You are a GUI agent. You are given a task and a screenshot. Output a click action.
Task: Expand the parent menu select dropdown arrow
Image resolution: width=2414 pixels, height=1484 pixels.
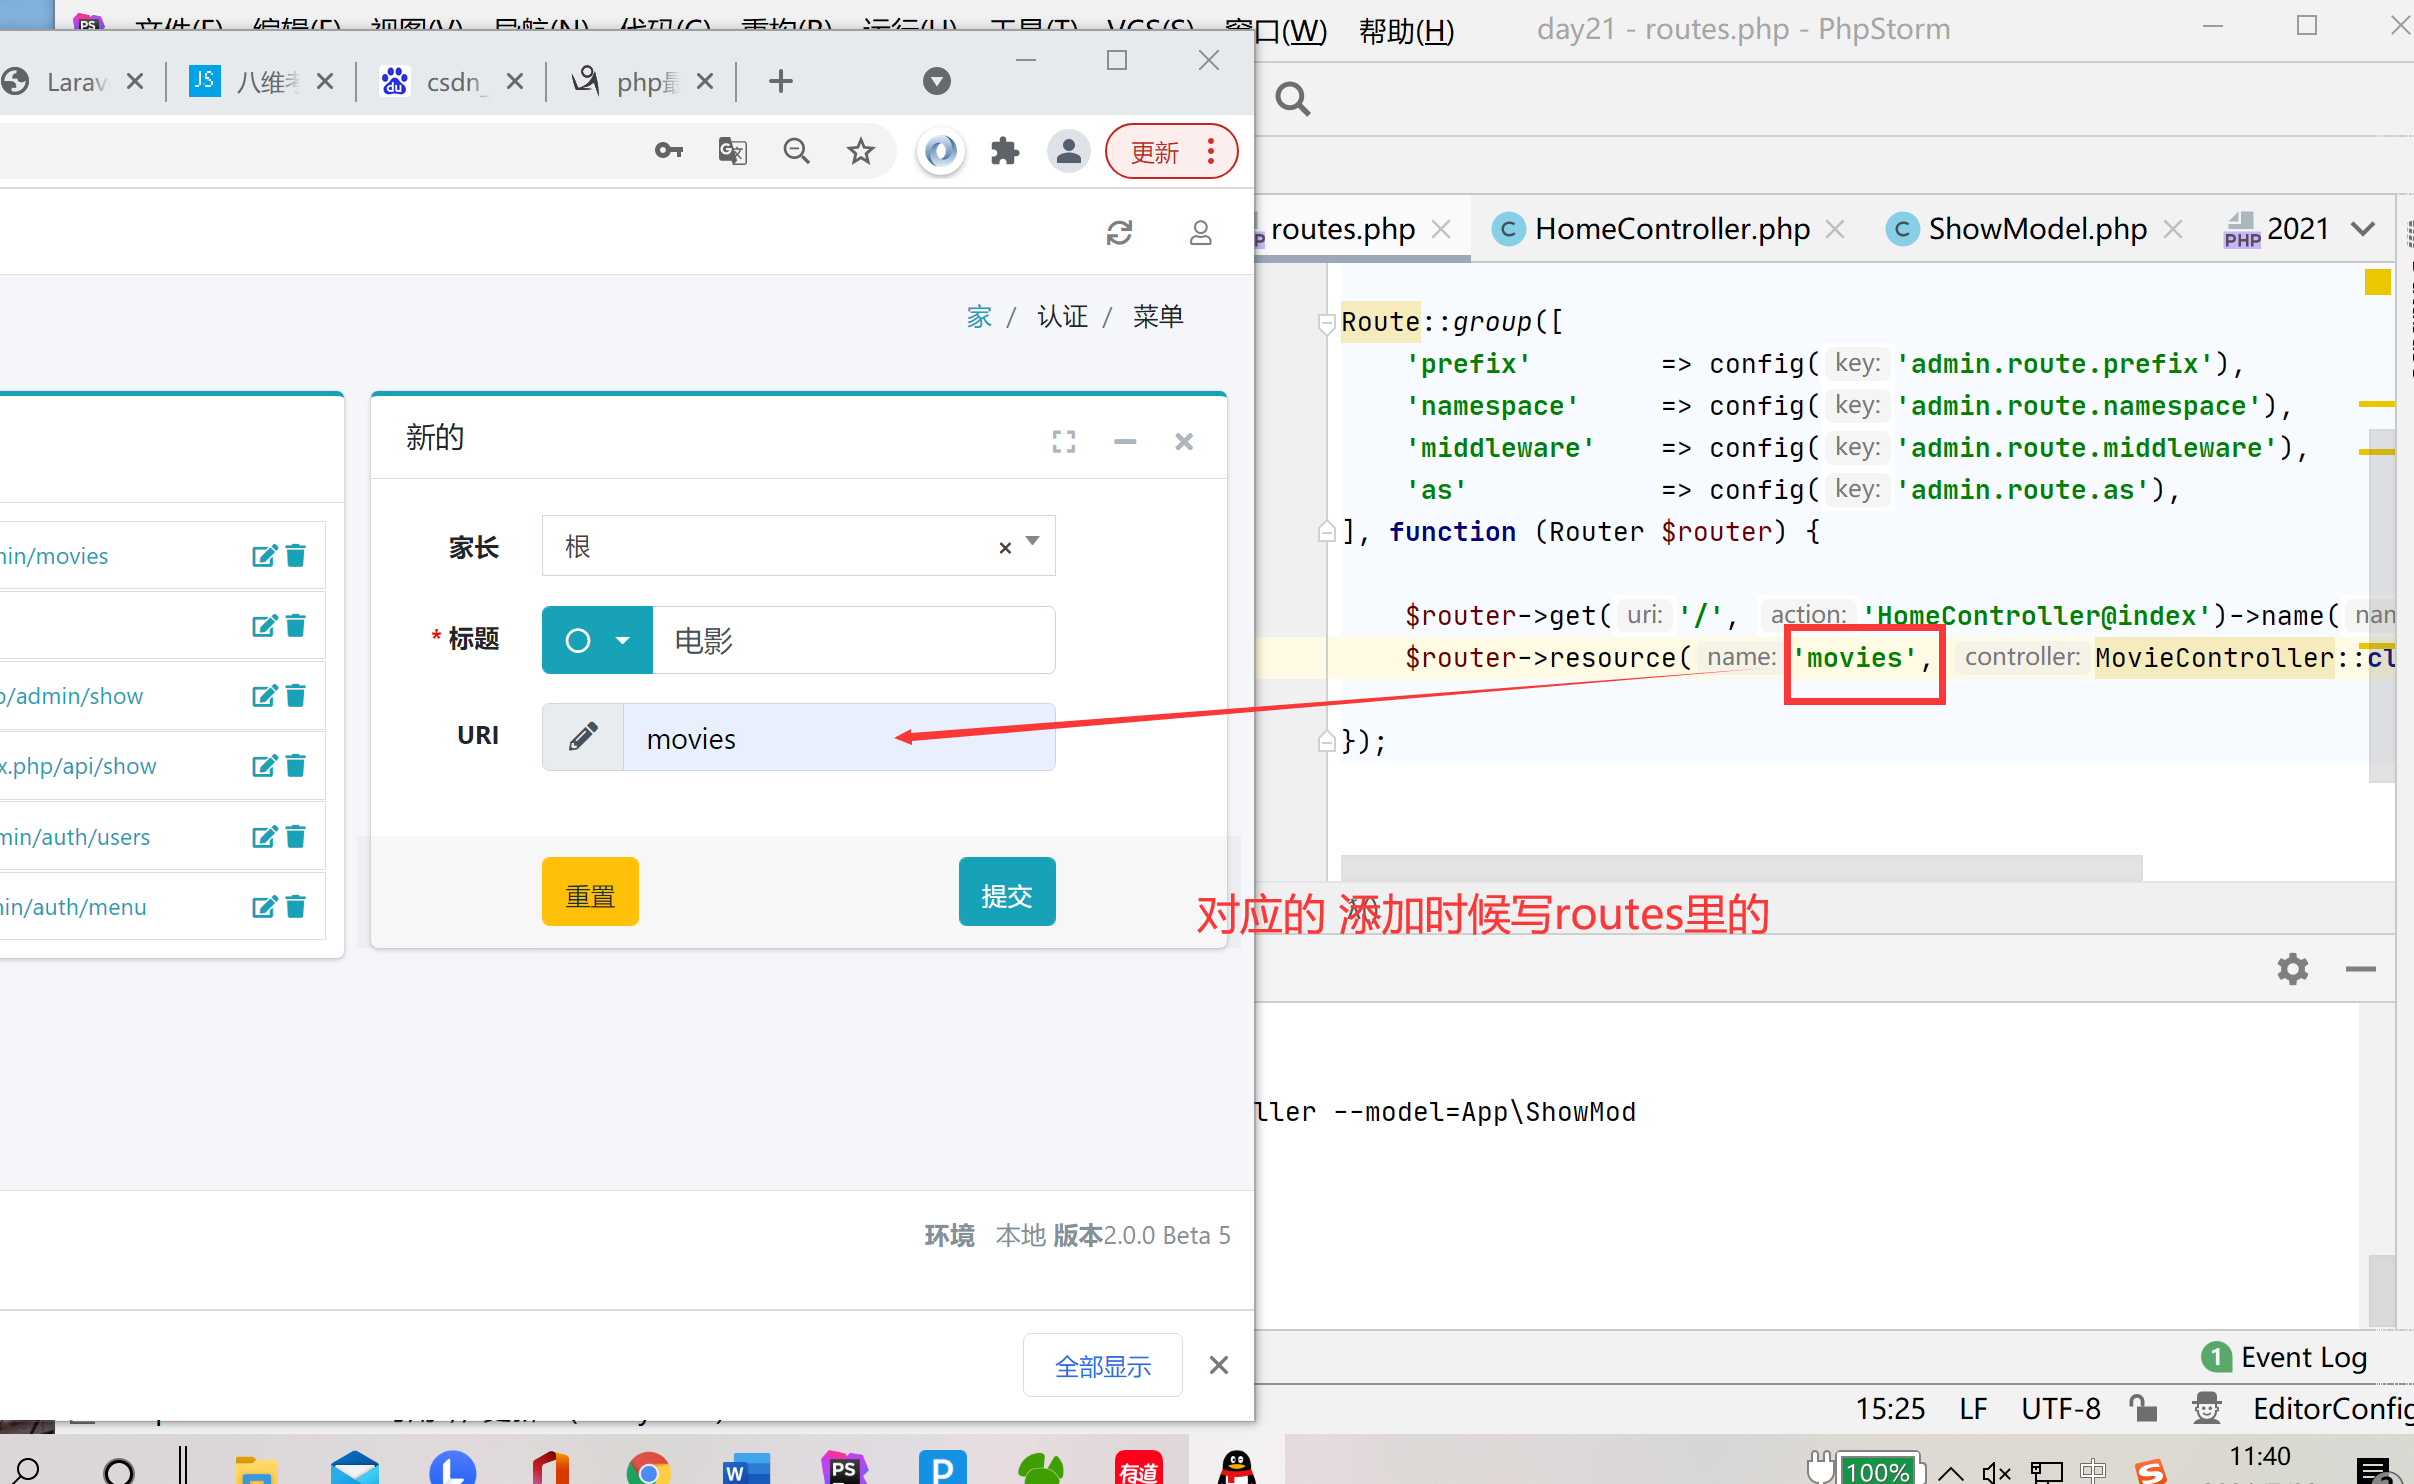coord(1033,542)
